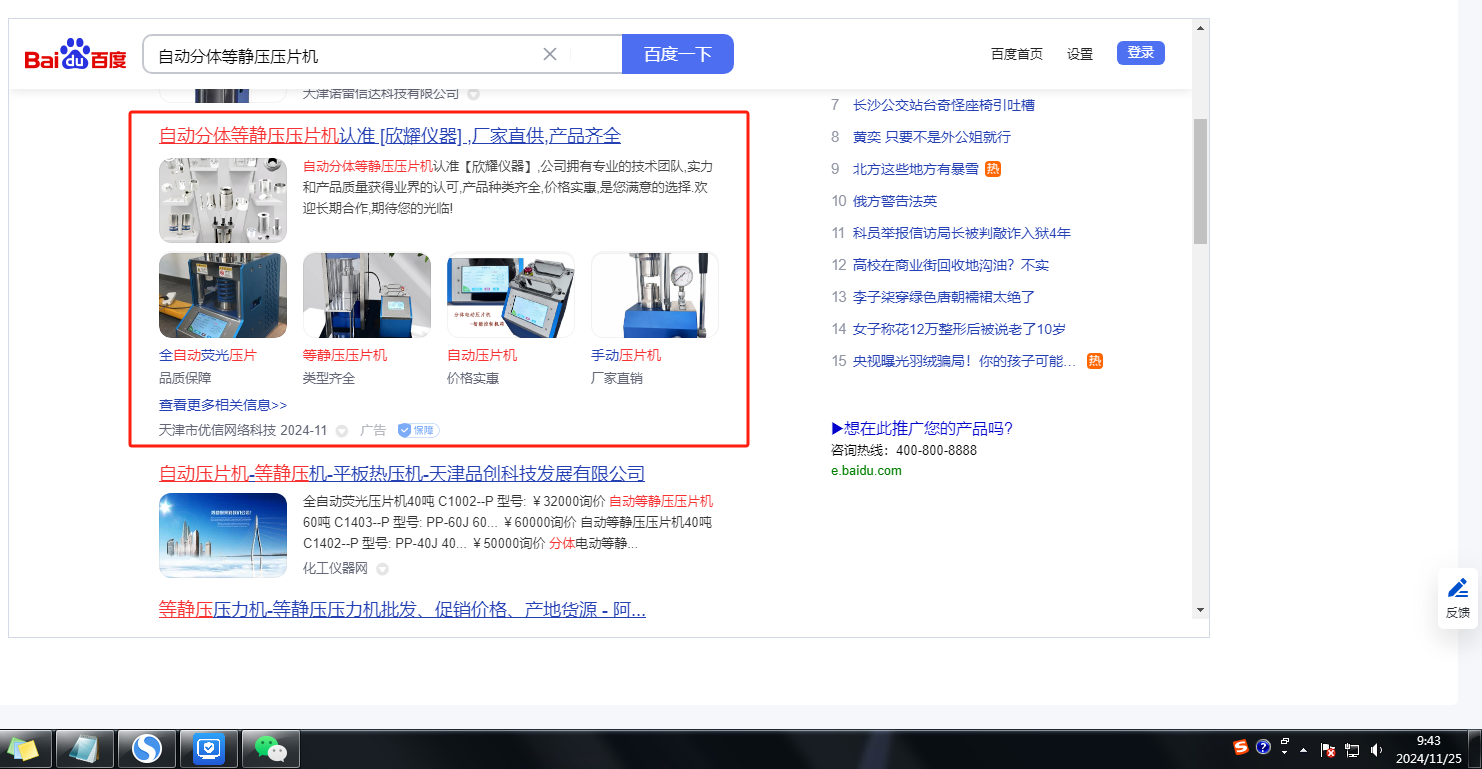
Task: Open the network status tray icon
Action: (x=1353, y=750)
